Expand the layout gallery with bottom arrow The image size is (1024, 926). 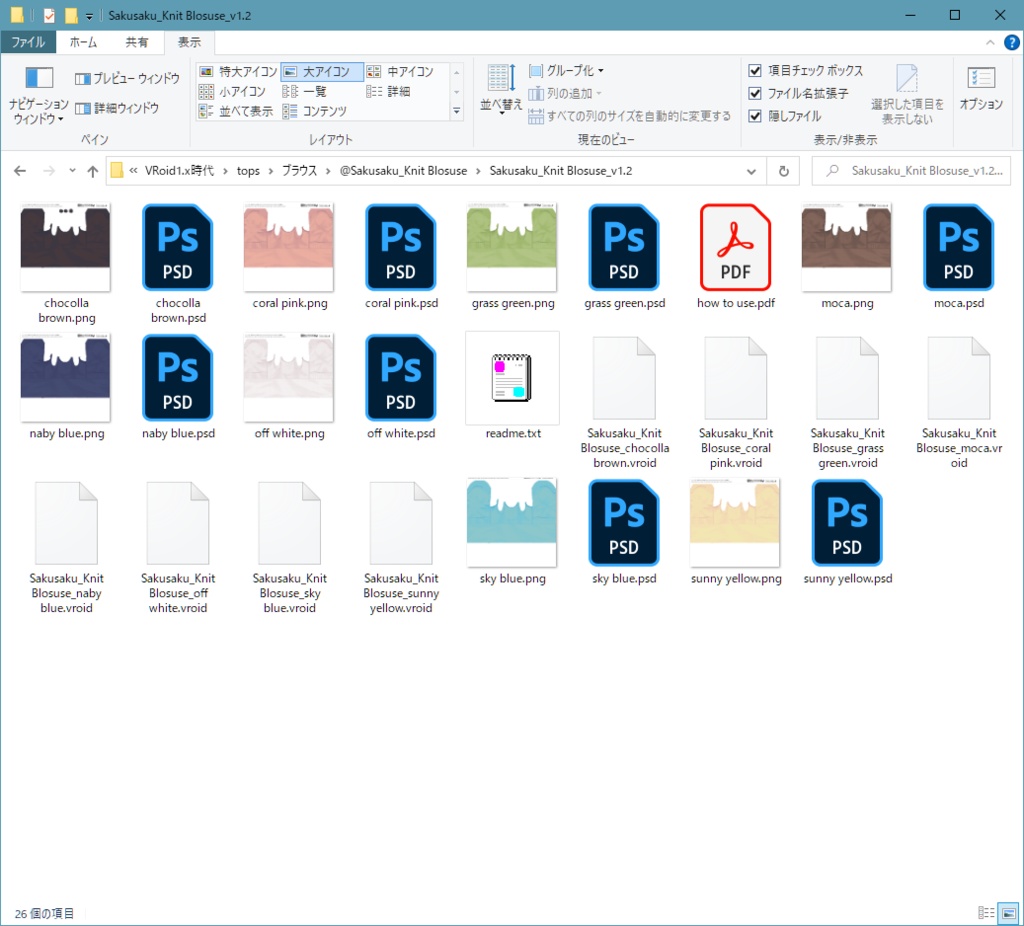[456, 112]
